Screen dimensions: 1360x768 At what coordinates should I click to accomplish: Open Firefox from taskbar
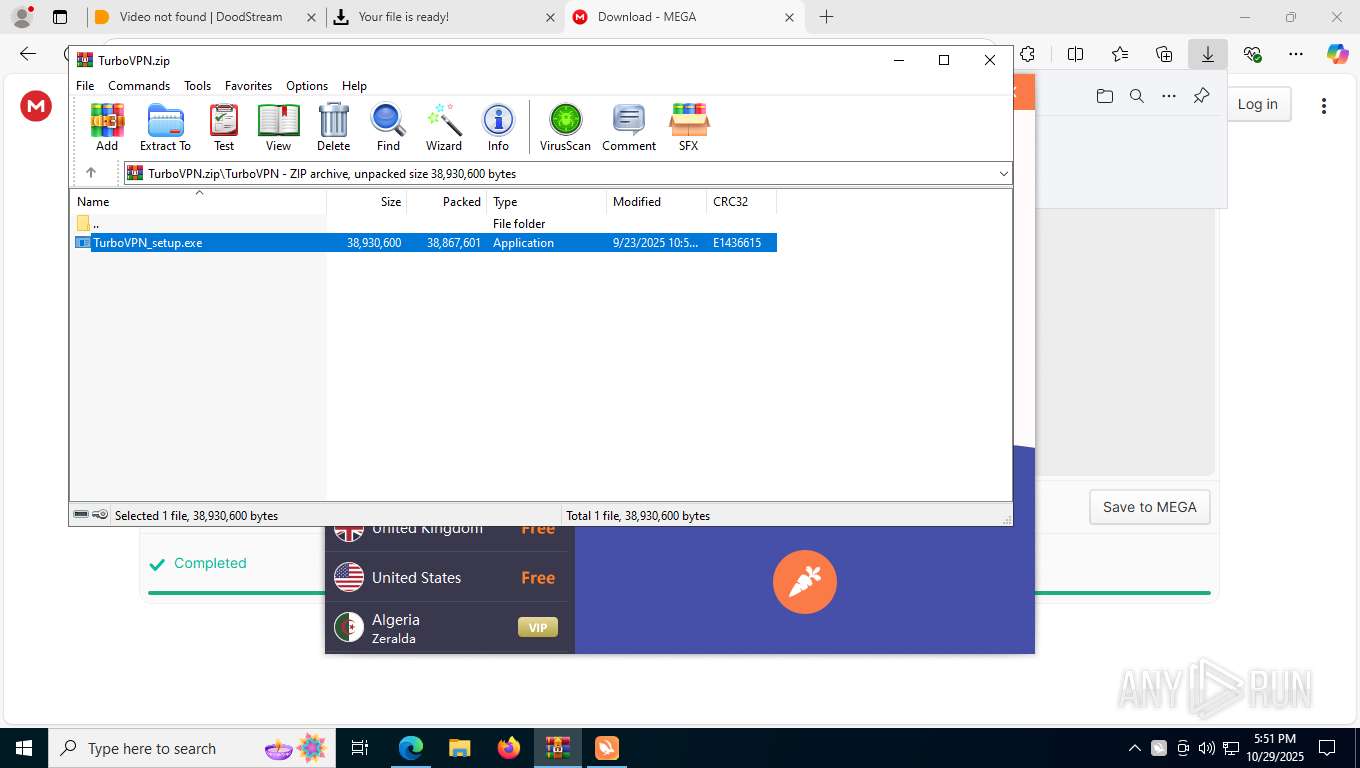click(x=509, y=748)
